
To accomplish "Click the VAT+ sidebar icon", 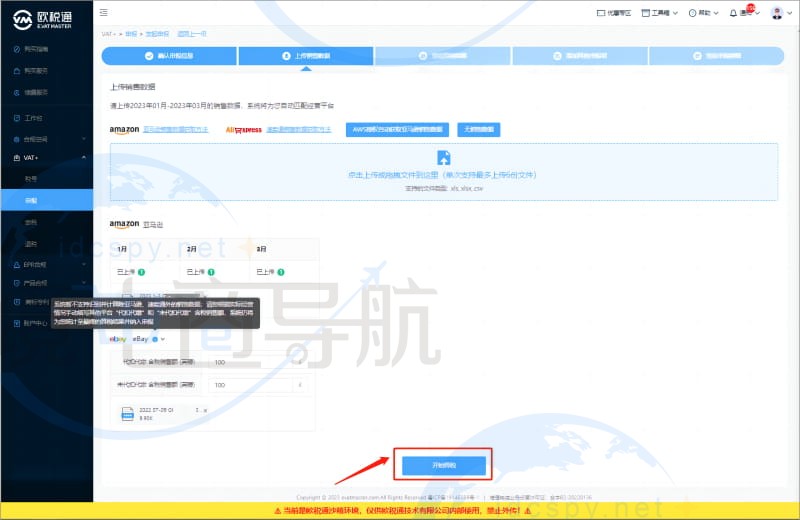I will (17, 158).
